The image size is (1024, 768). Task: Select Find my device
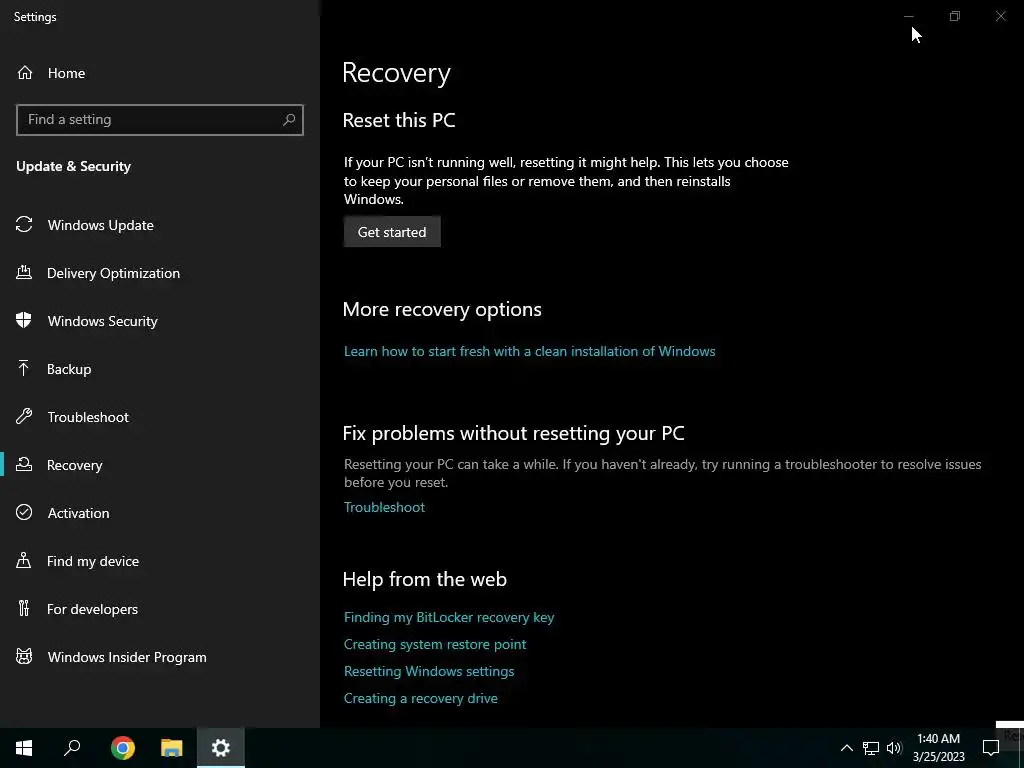tap(93, 561)
